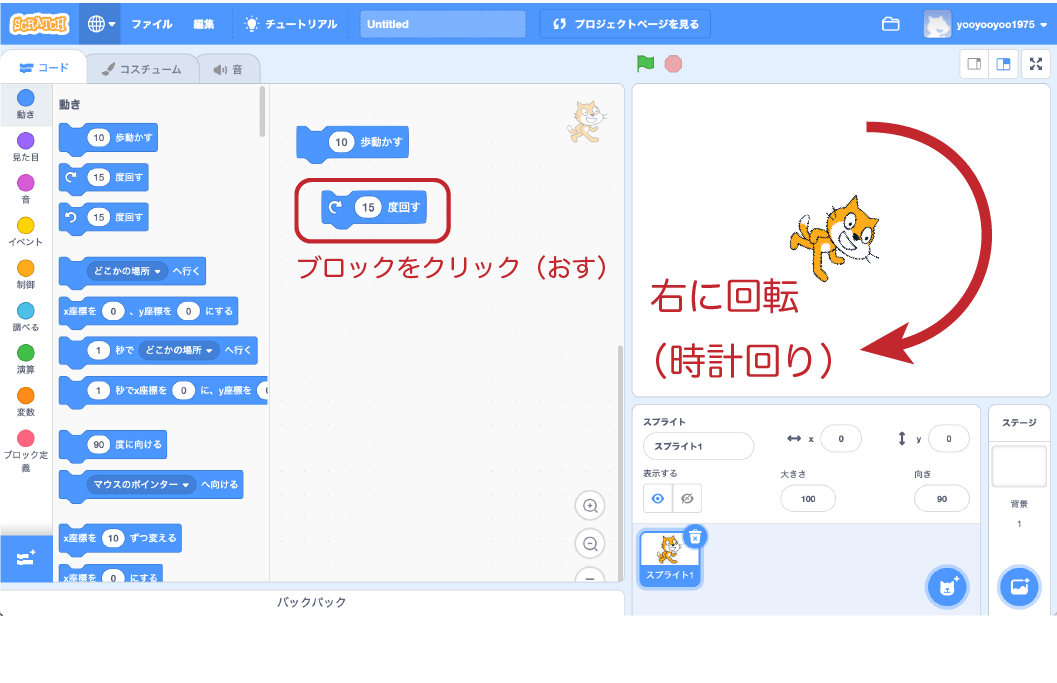
Task: Click the ステージ panel heading
Action: click(x=1019, y=423)
